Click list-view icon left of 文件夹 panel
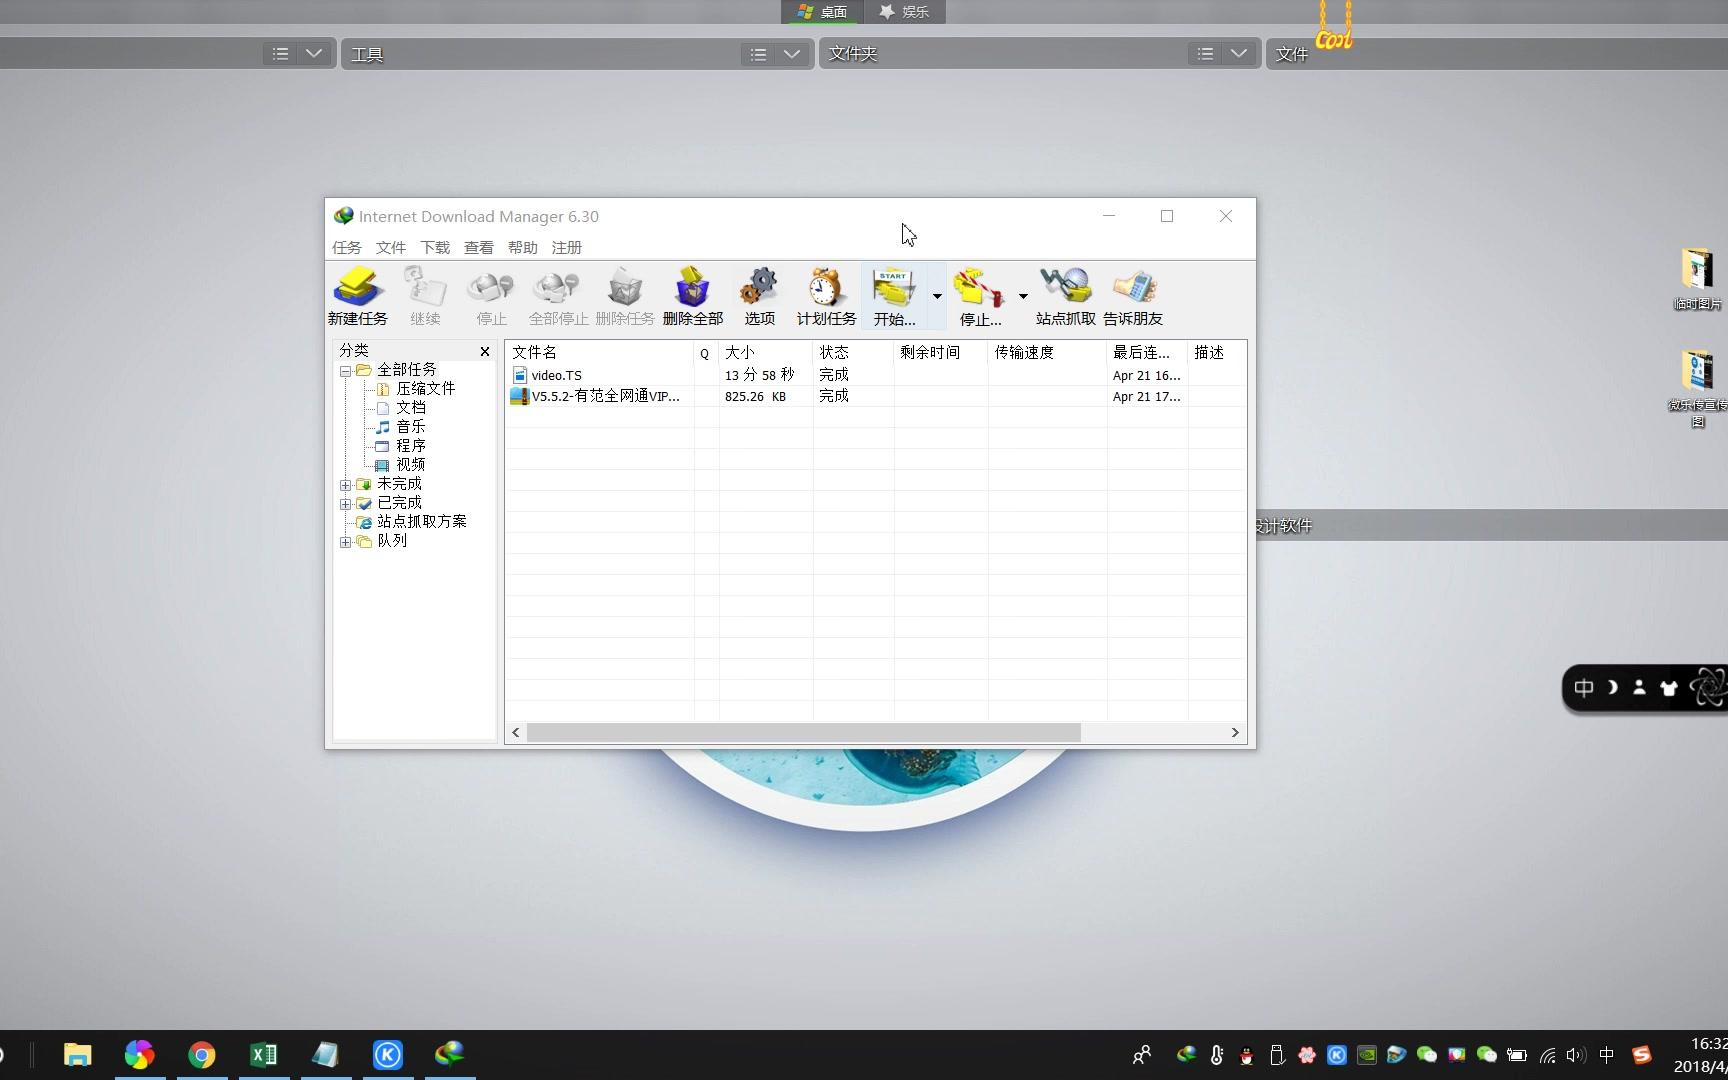 coord(759,54)
